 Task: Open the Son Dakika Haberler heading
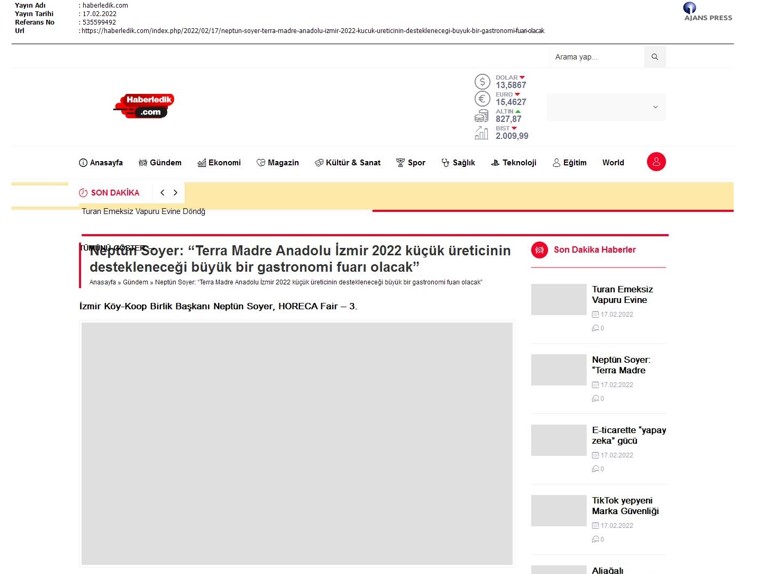pos(594,250)
